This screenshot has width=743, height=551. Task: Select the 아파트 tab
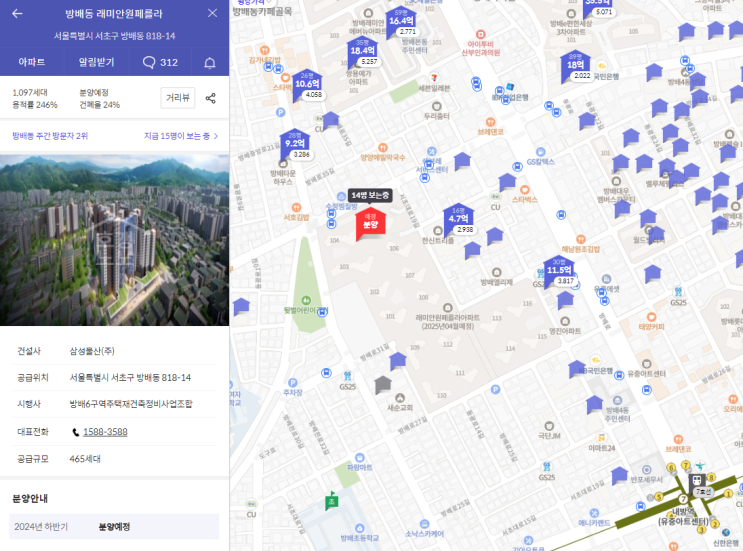(x=32, y=62)
